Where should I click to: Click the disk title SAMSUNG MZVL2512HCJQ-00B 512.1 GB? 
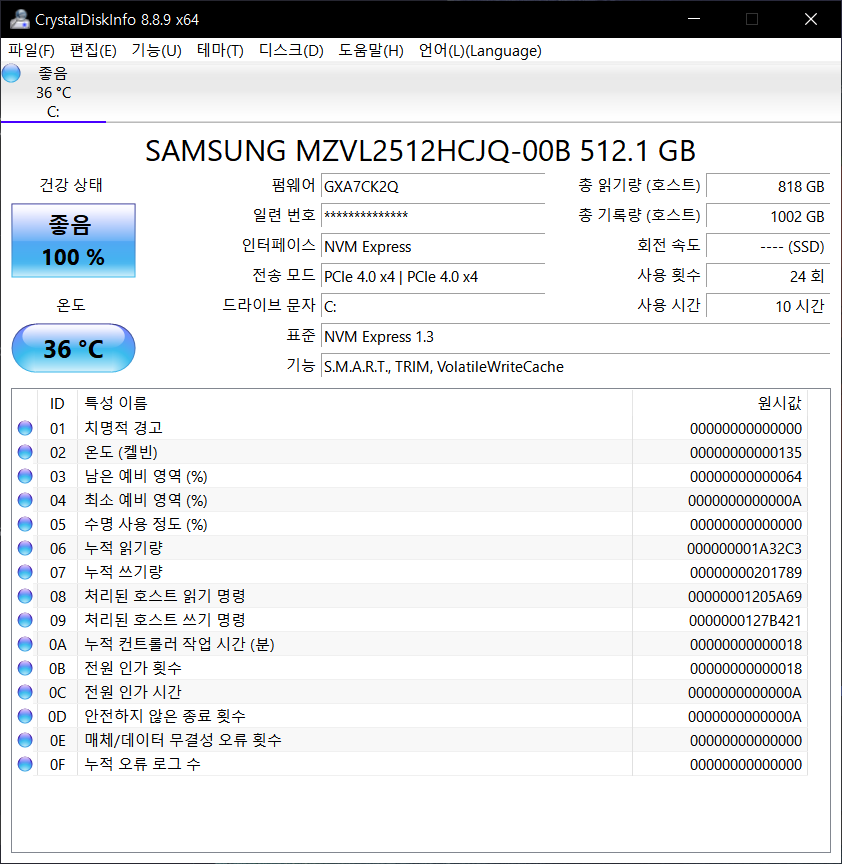420,150
